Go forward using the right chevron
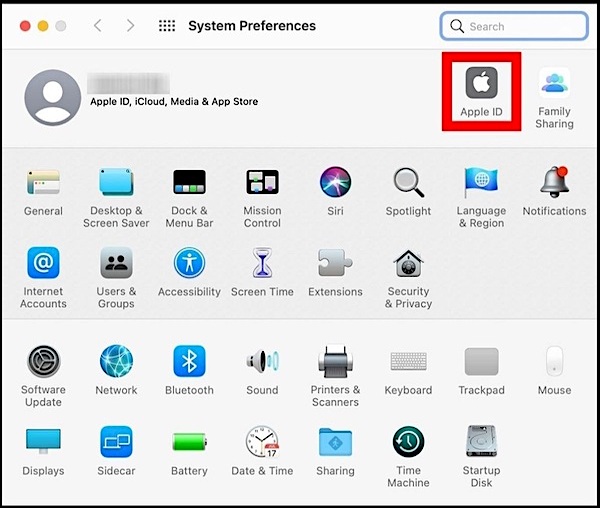This screenshot has height=508, width=600. [130, 26]
